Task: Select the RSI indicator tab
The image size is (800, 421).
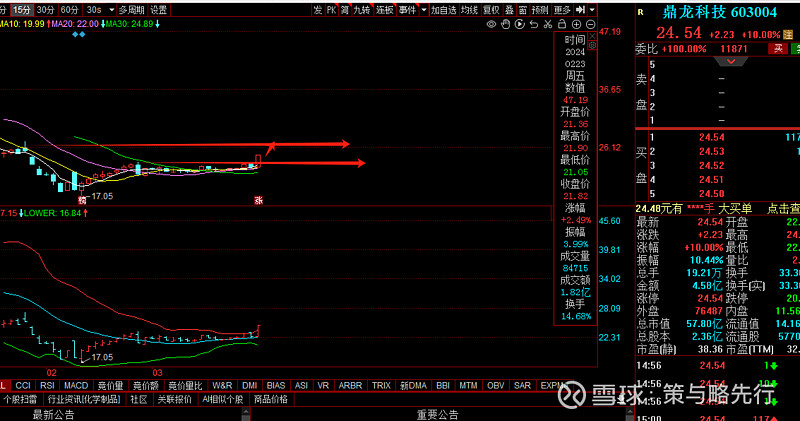Action: (47, 386)
